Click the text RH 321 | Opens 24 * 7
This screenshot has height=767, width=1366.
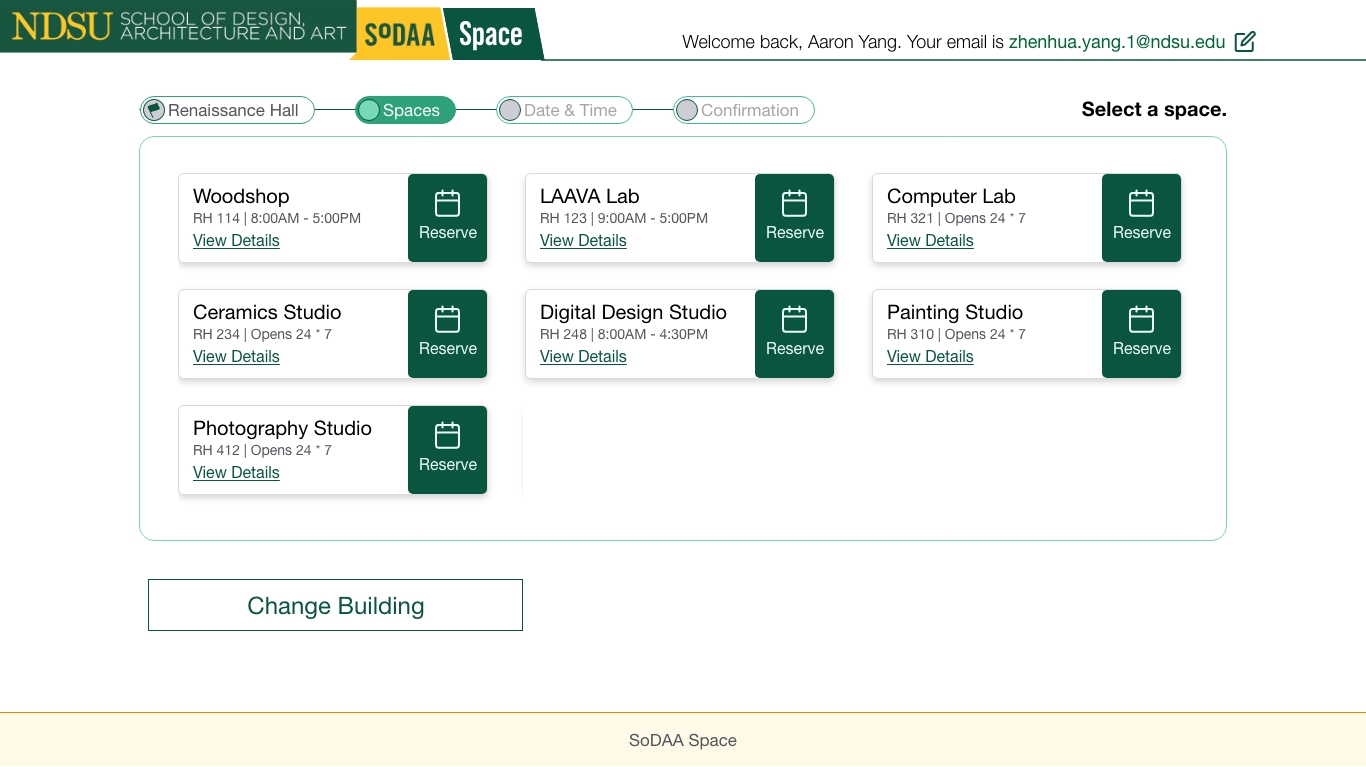(x=956, y=218)
